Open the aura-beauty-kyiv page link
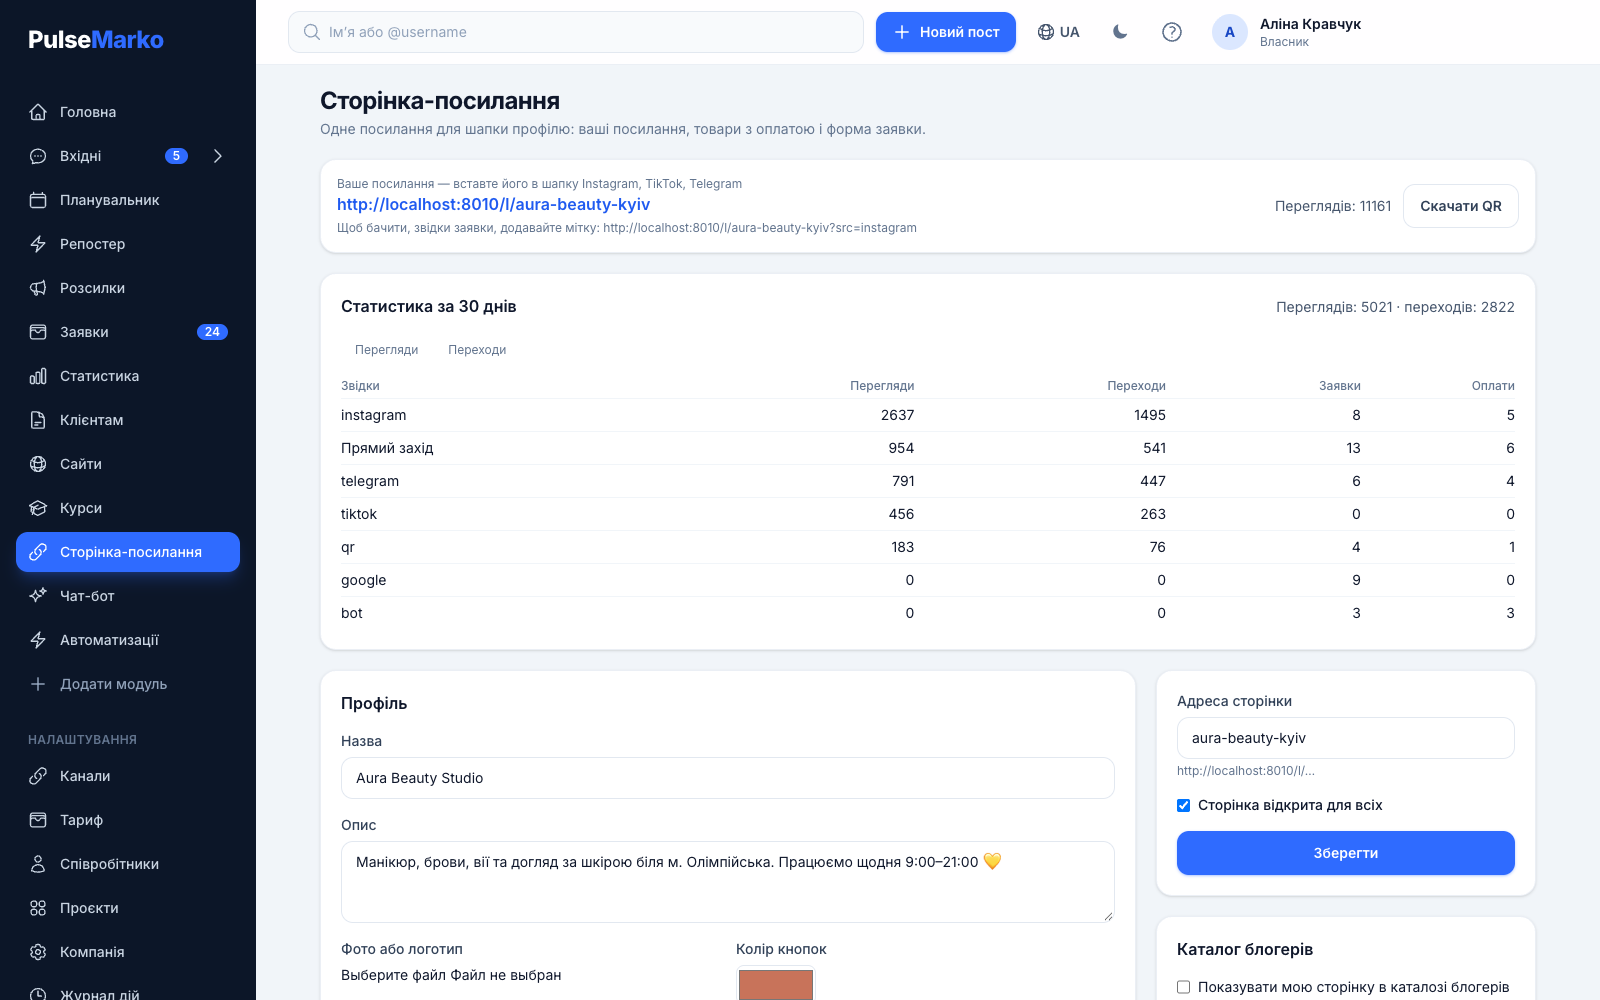This screenshot has height=1000, width=1600. 493,204
